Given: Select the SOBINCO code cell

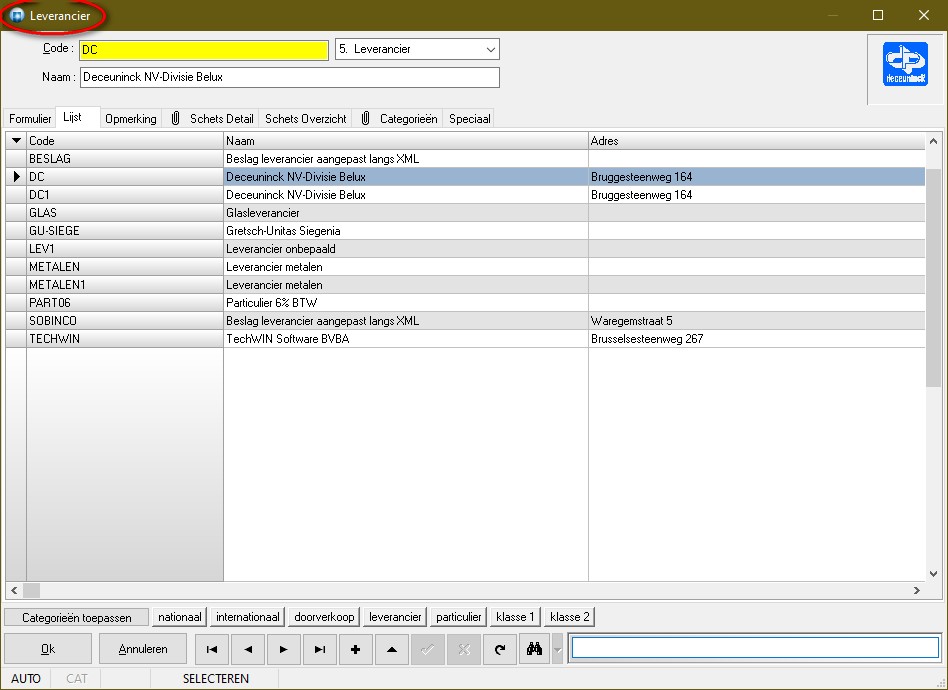Looking at the screenshot, I should tap(125, 321).
